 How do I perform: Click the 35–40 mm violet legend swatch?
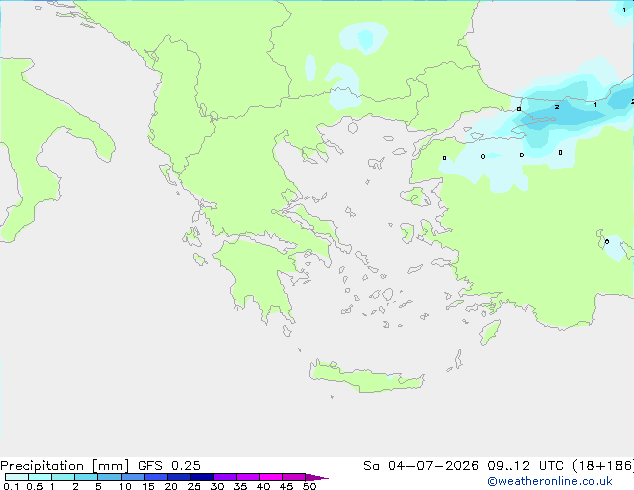(248, 477)
